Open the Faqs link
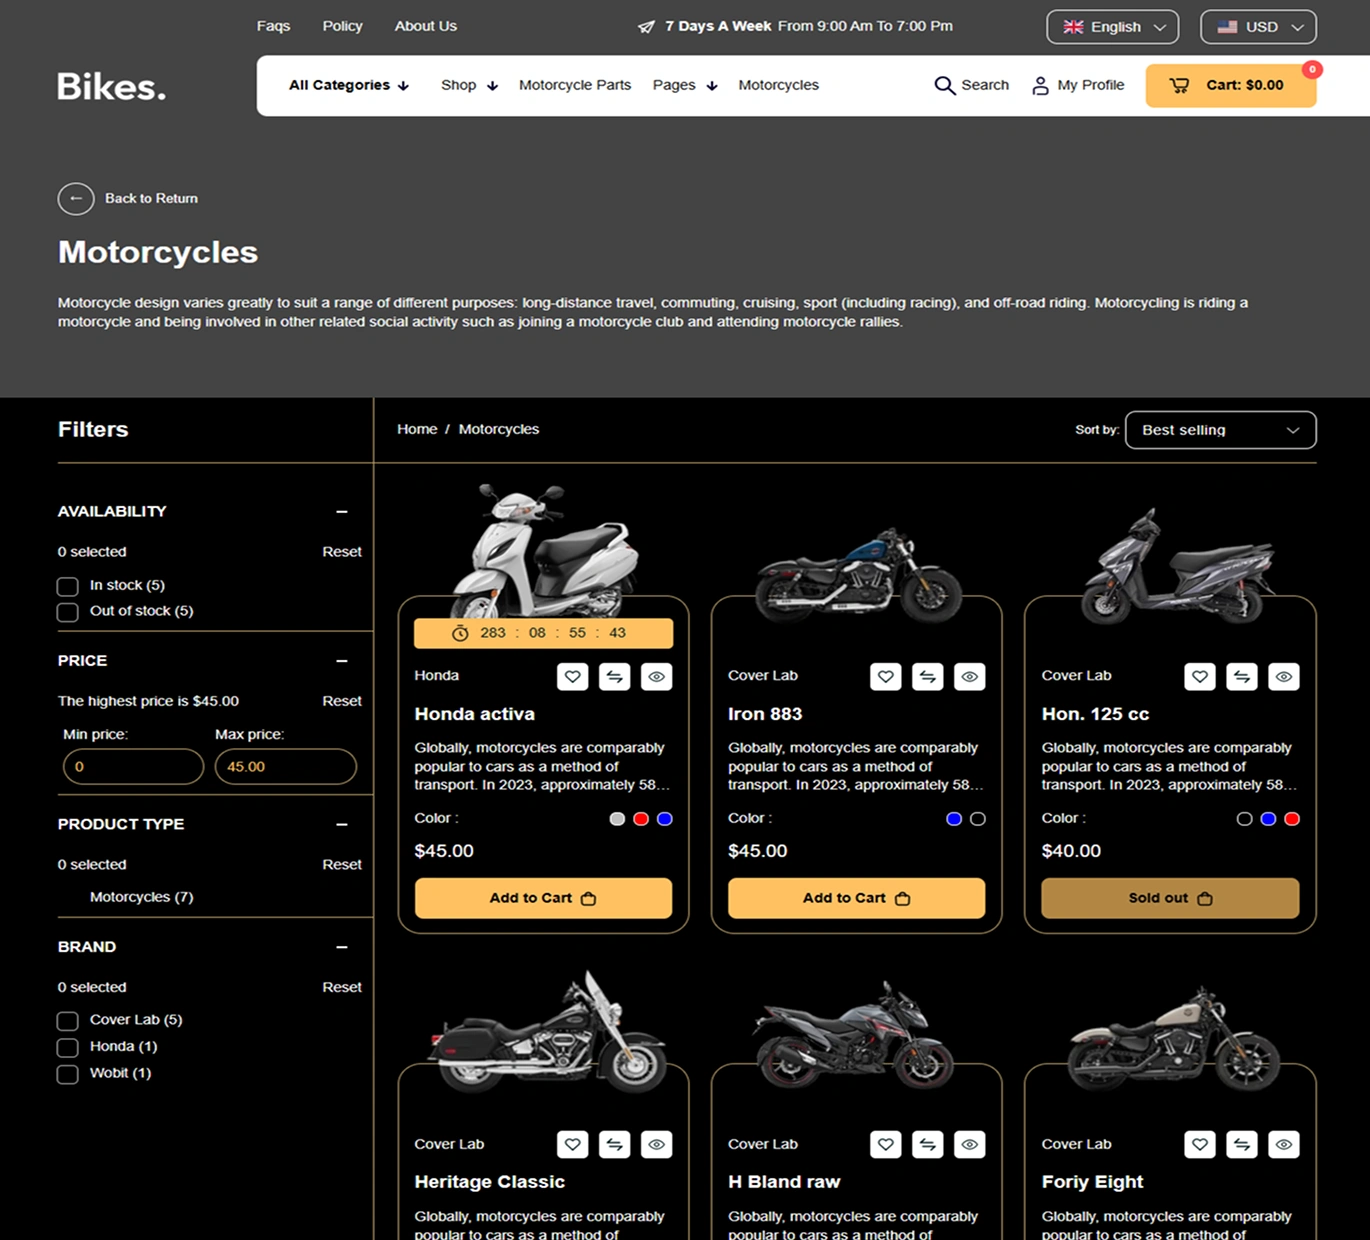The image size is (1370, 1240). [273, 26]
